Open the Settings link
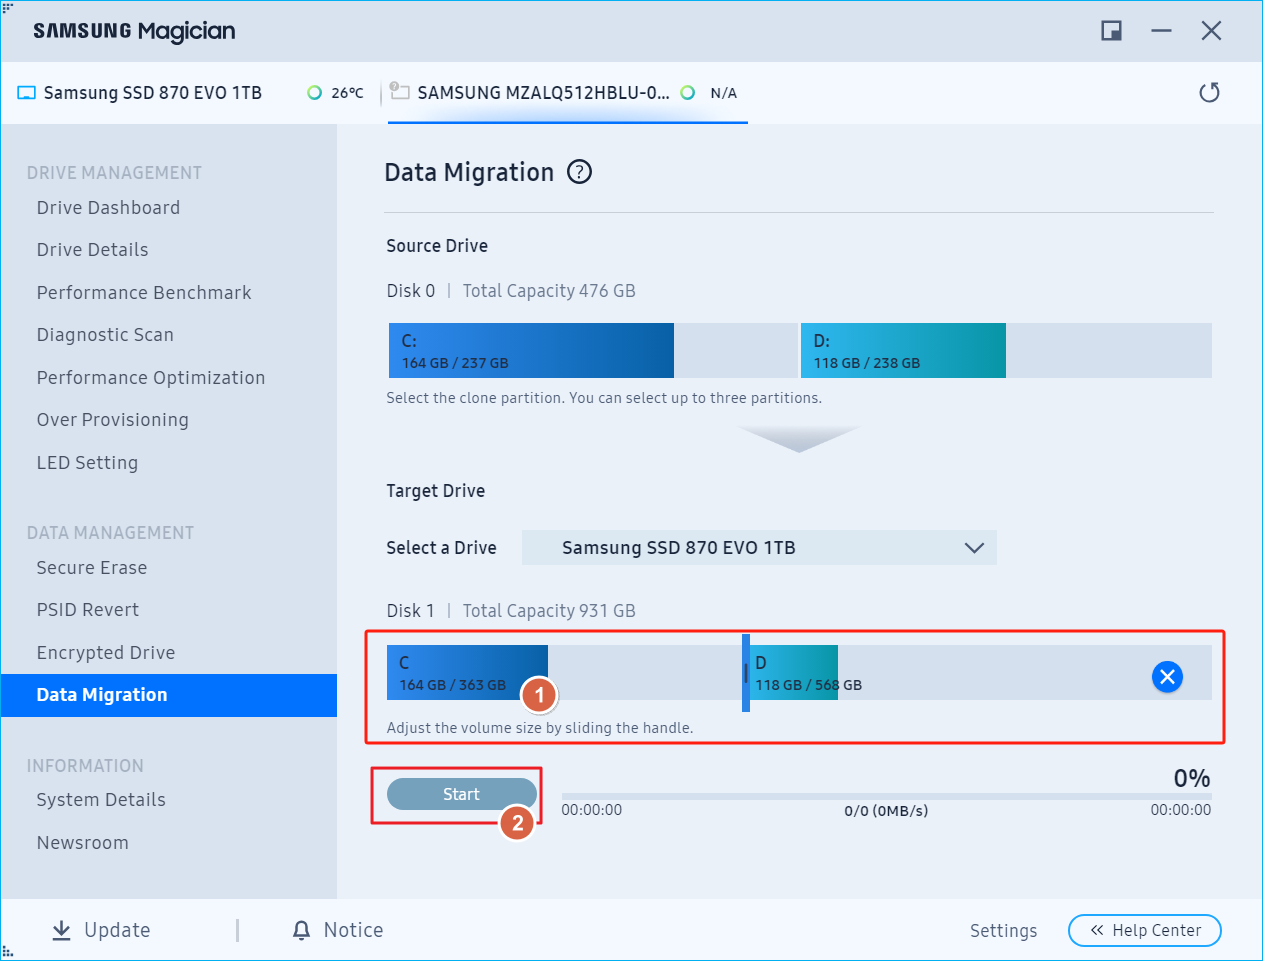 coord(1003,930)
